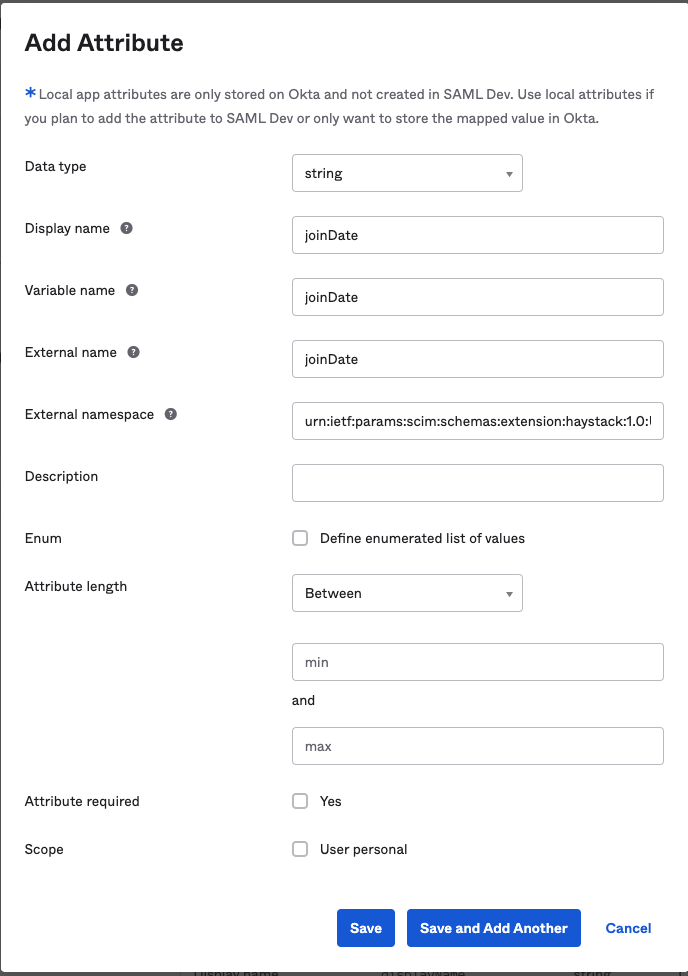Image resolution: width=688 pixels, height=976 pixels.
Task: Focus the max length input
Action: (477, 746)
